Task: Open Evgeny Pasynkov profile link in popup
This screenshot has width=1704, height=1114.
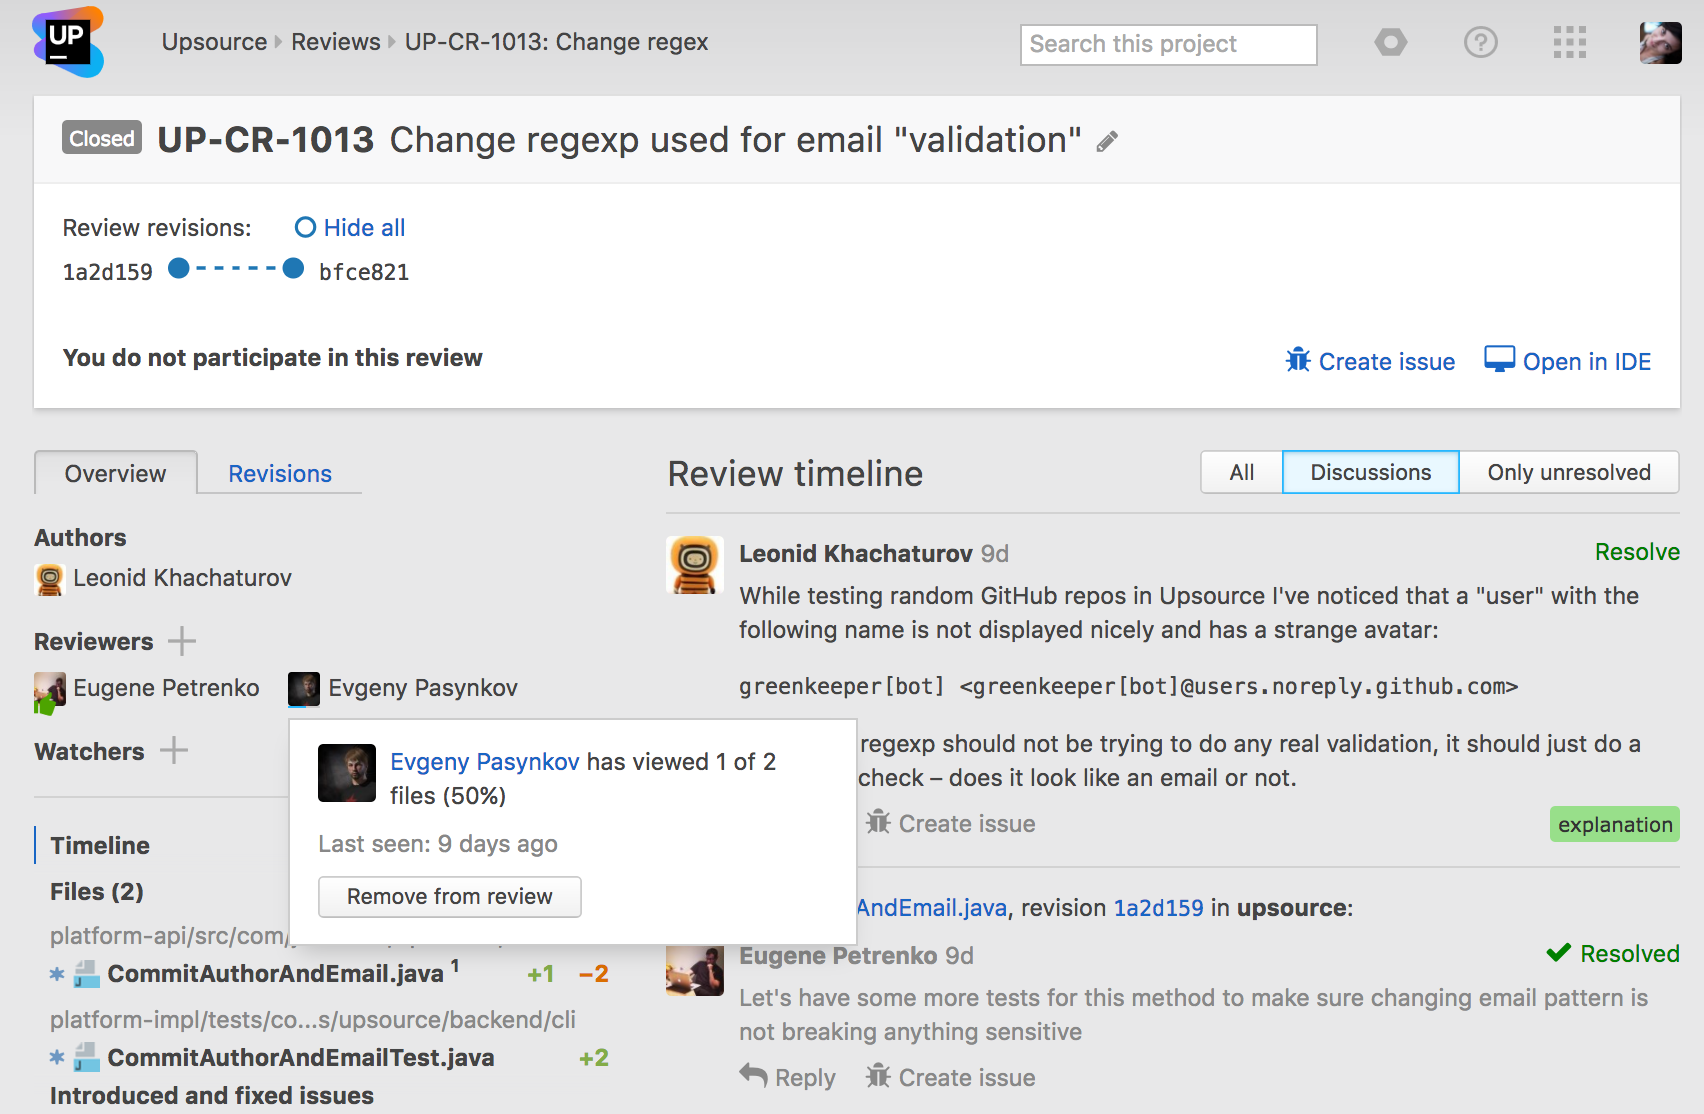Action: [484, 761]
